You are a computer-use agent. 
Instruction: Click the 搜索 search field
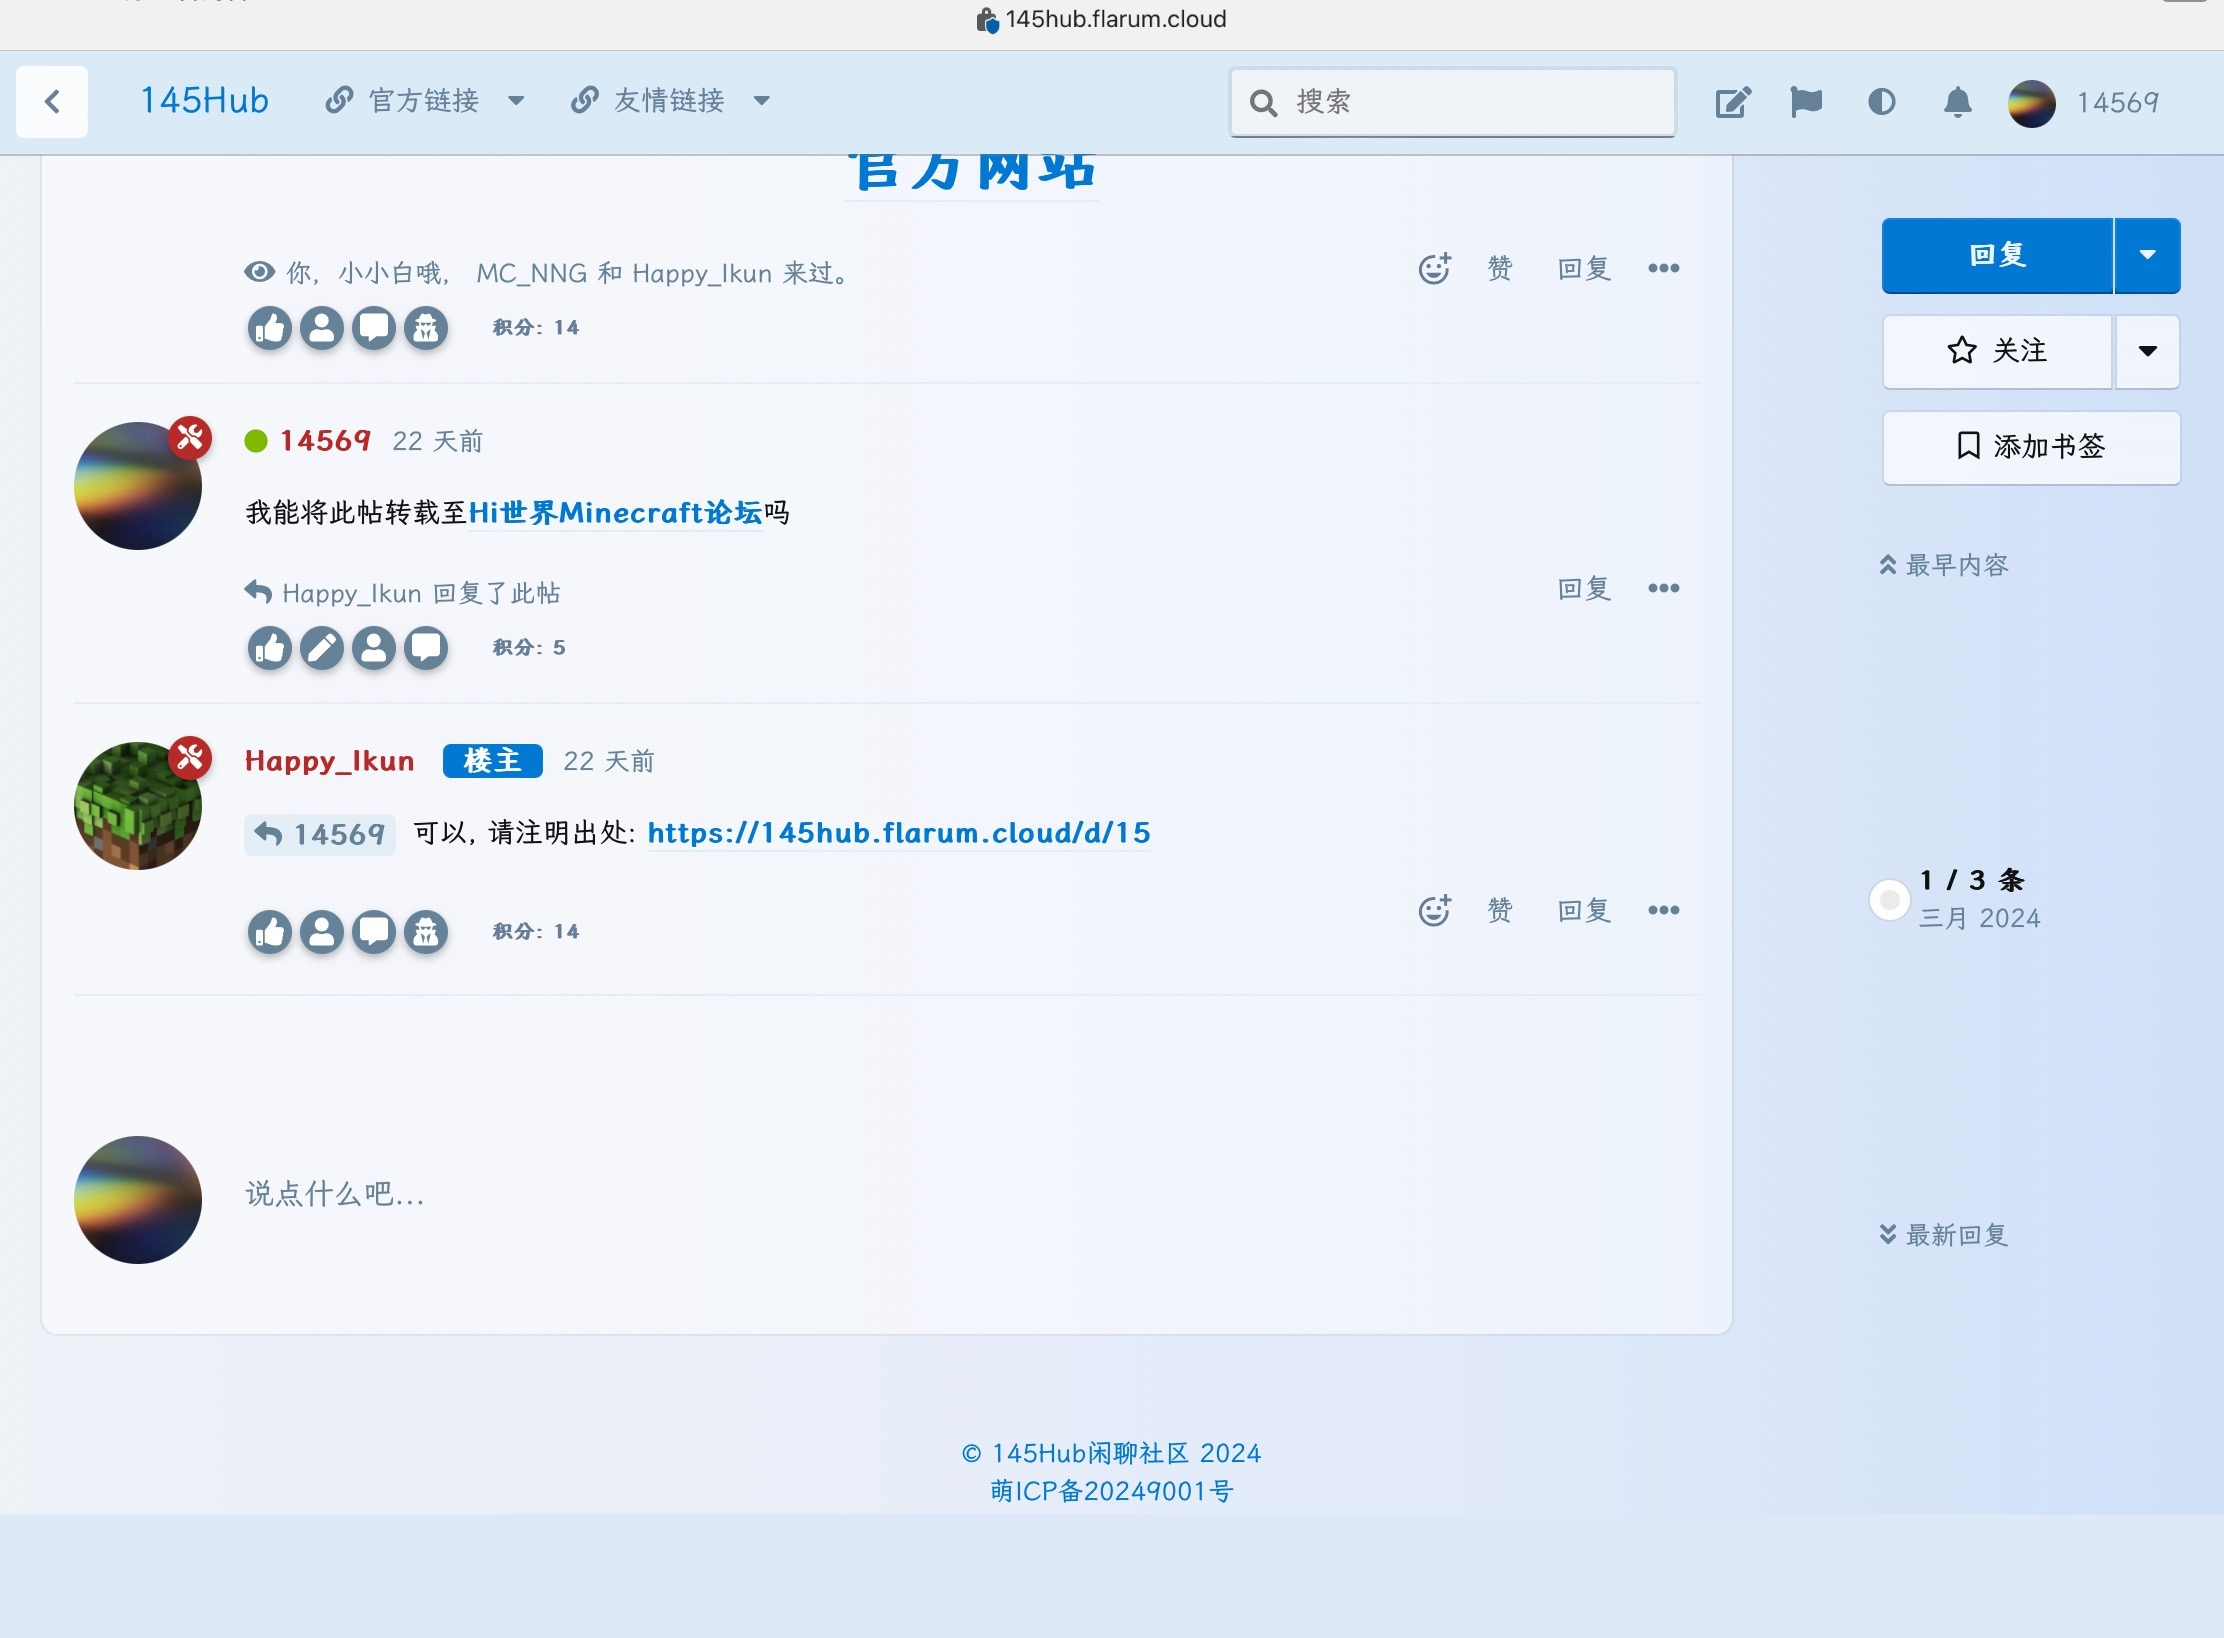(1453, 102)
